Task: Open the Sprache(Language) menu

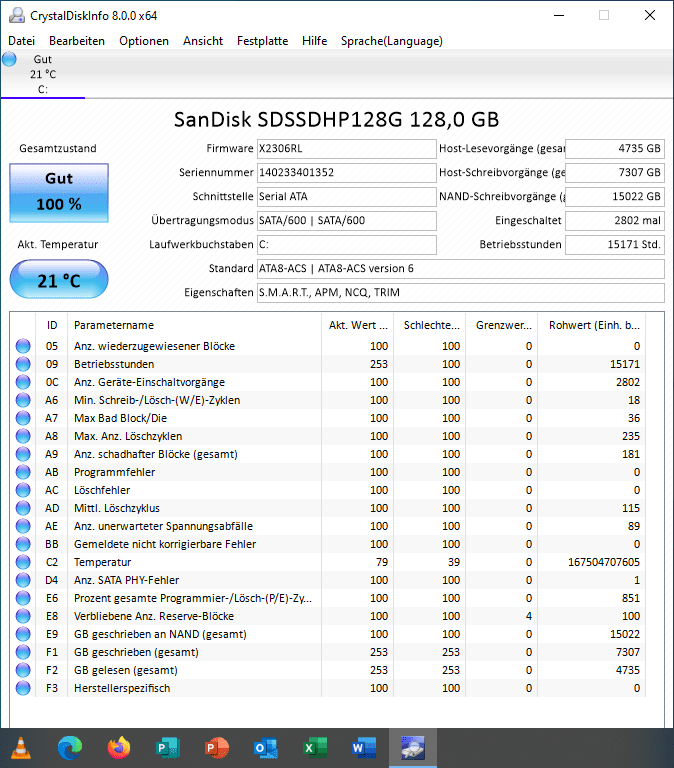Action: coord(392,41)
